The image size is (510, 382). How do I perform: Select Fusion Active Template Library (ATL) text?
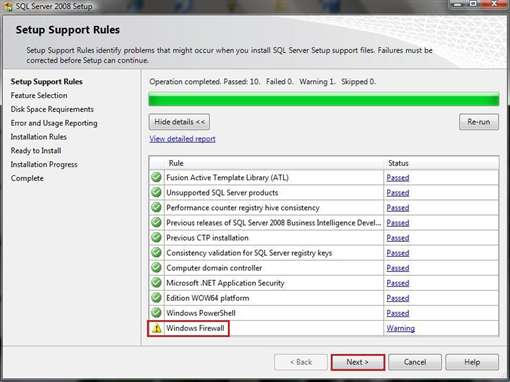click(227, 178)
